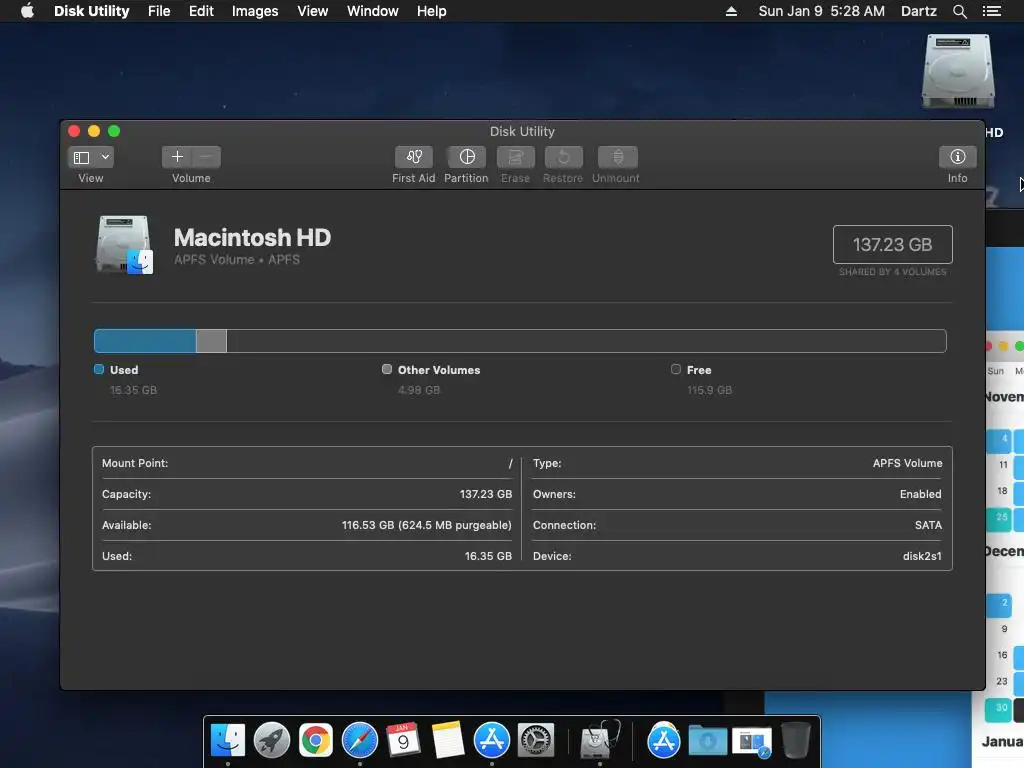Click Disk Utility stethoscope icon in Dock
Image resolution: width=1024 pixels, height=768 pixels.
[x=600, y=741]
